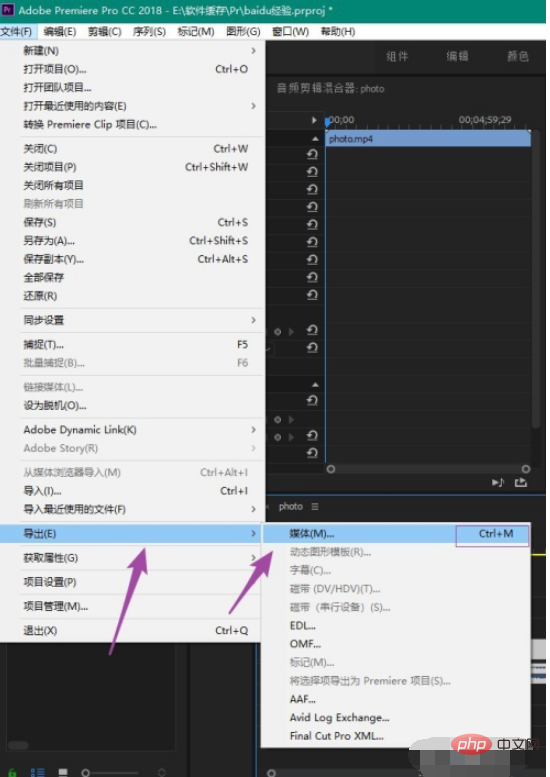Choose 退出(X) to quit Premiere
The height and width of the screenshot is (777, 550).
pyautogui.click(x=131, y=631)
